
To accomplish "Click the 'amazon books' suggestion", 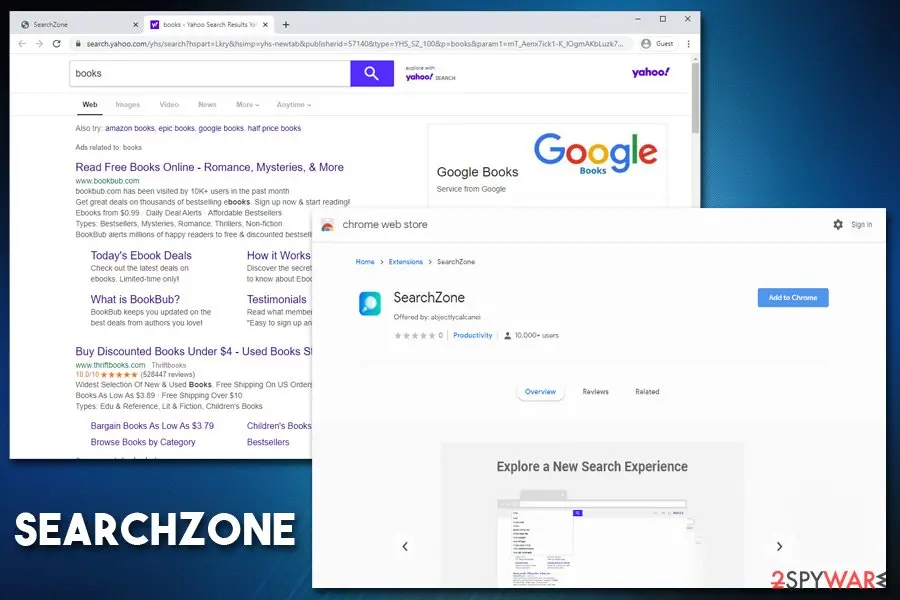I will coord(130,128).
